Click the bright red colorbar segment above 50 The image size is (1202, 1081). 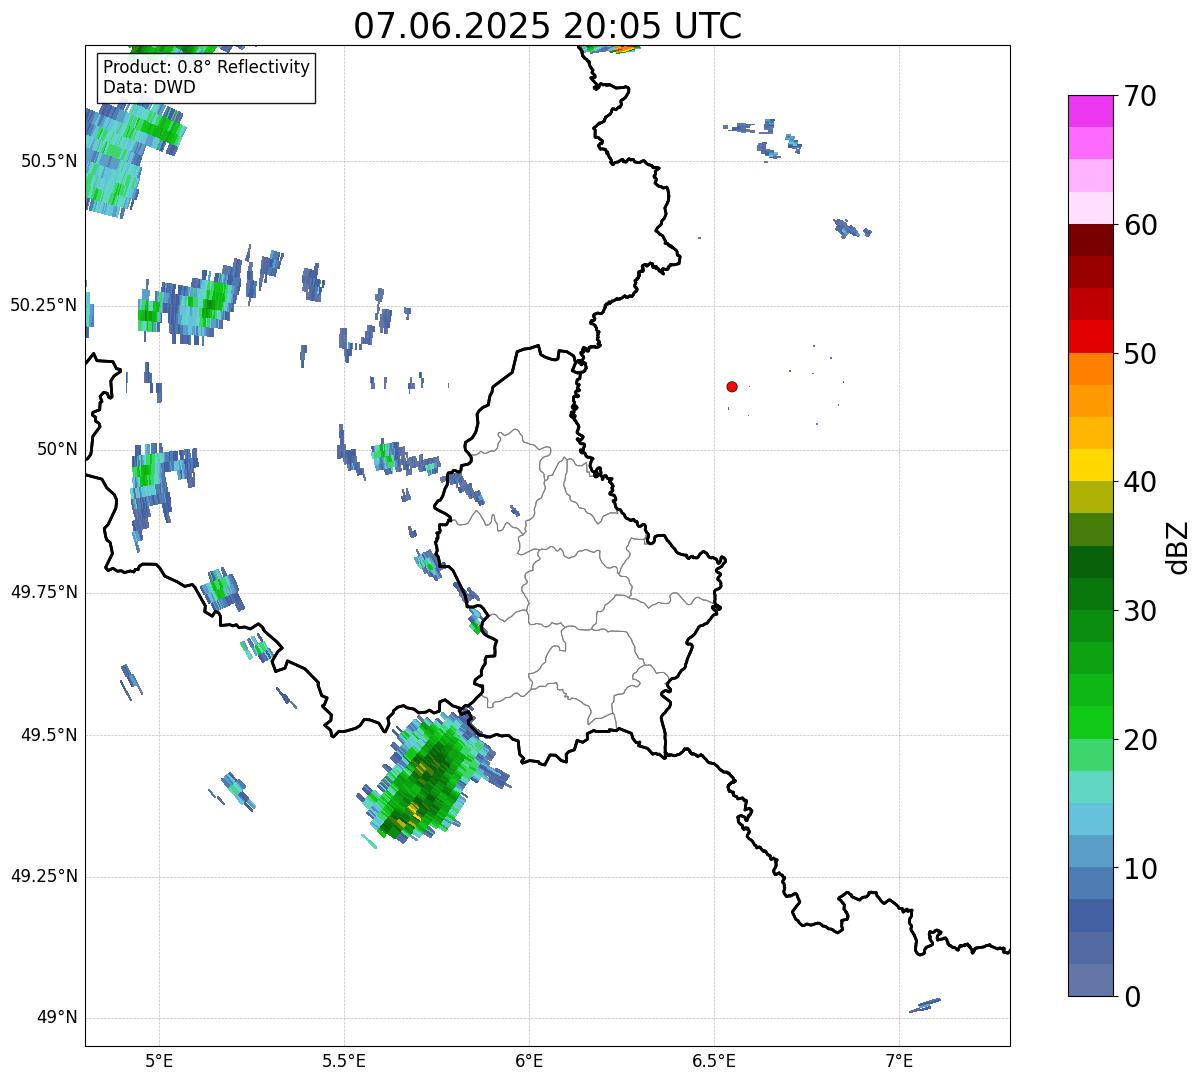point(1091,336)
